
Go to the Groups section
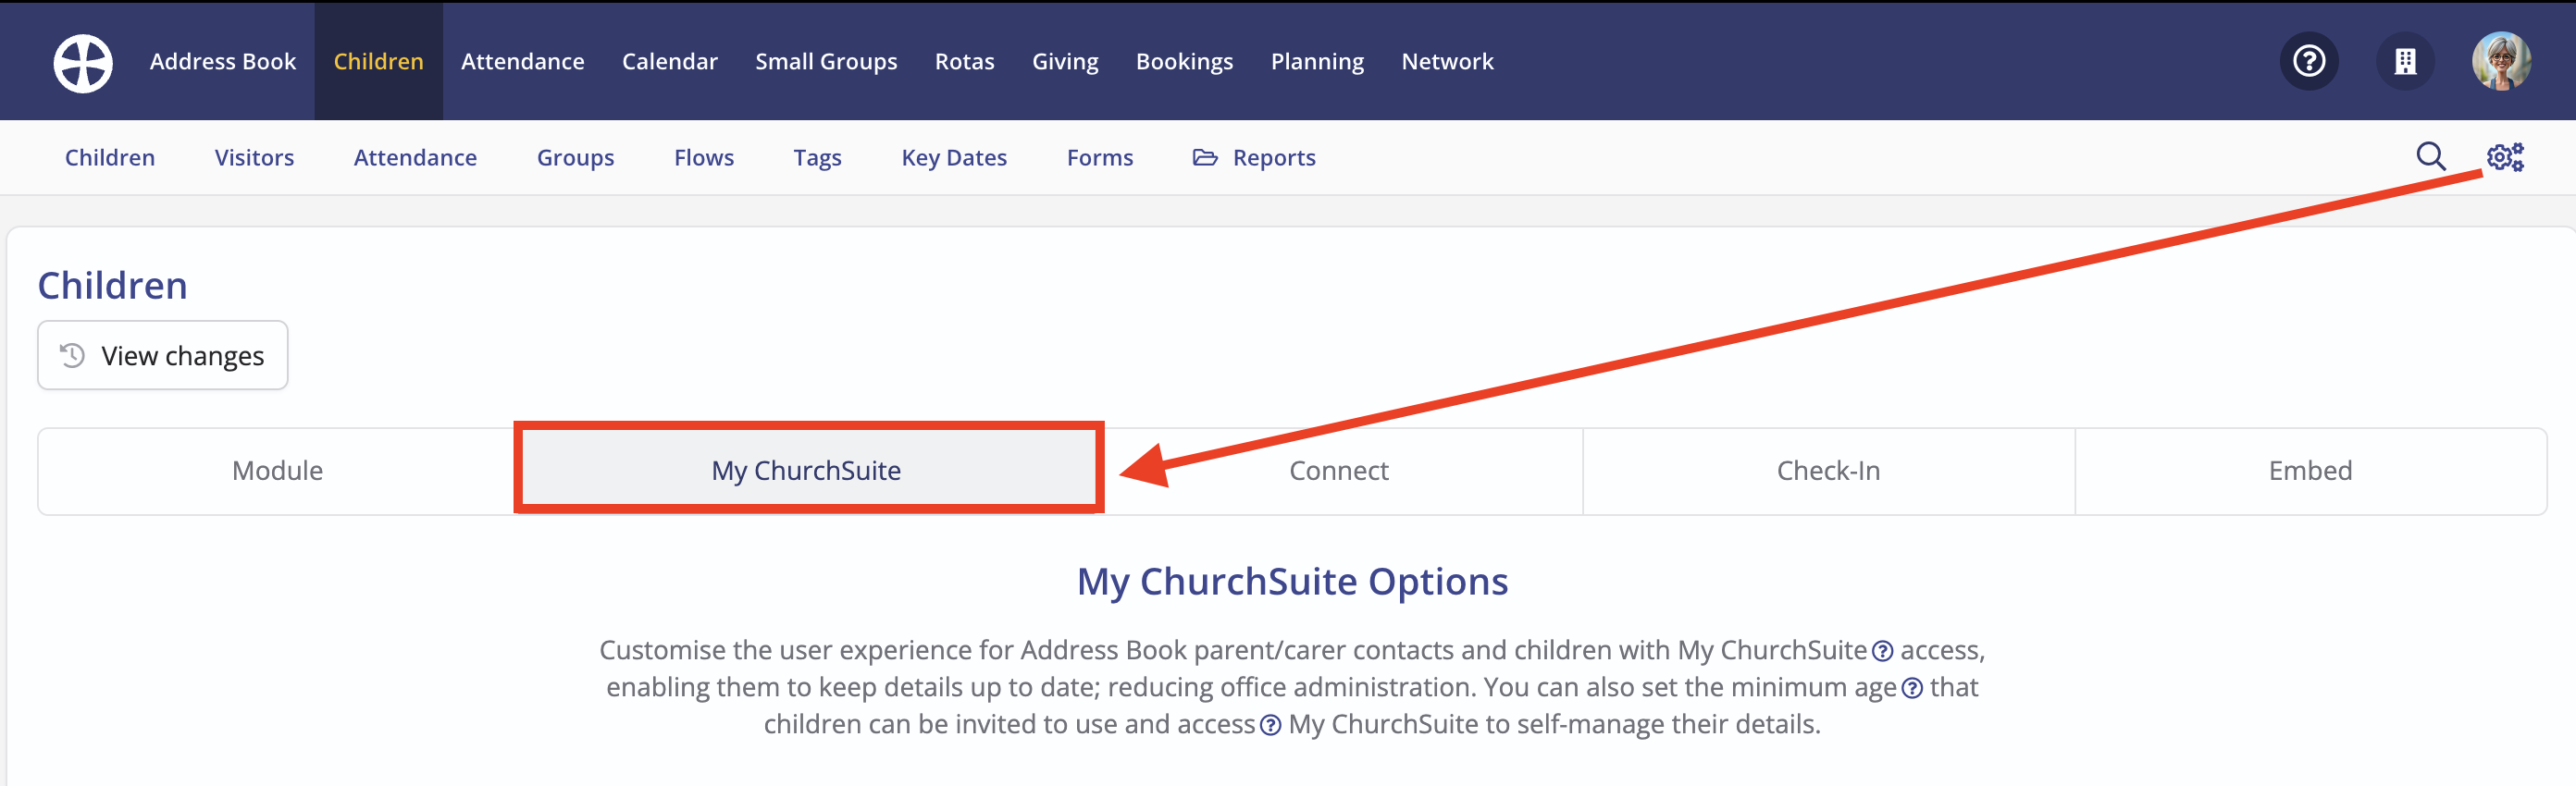click(x=575, y=157)
